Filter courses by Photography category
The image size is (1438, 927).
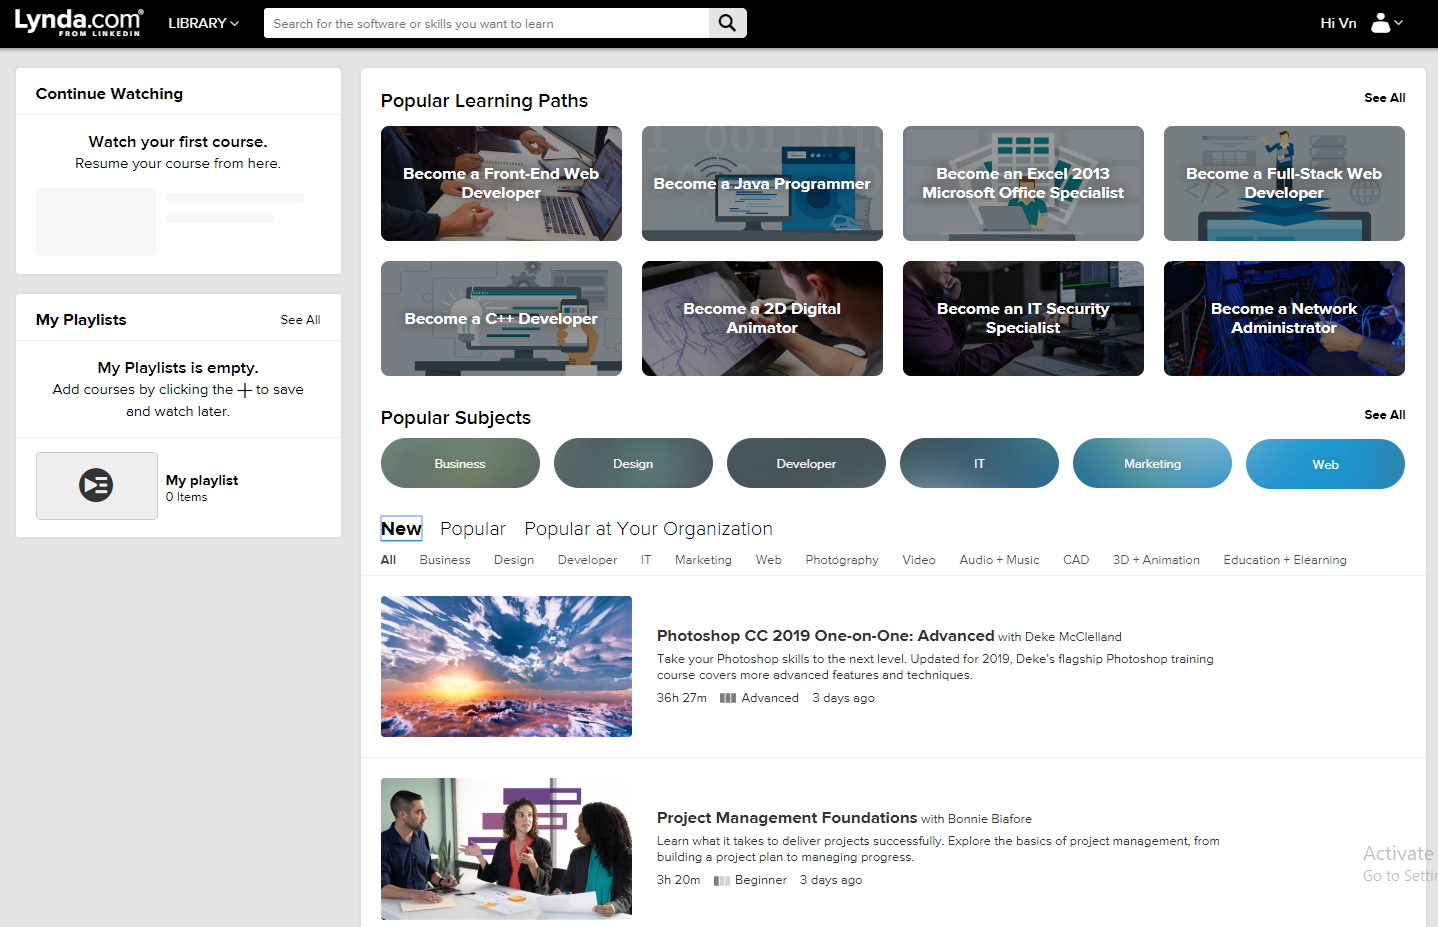tap(842, 560)
